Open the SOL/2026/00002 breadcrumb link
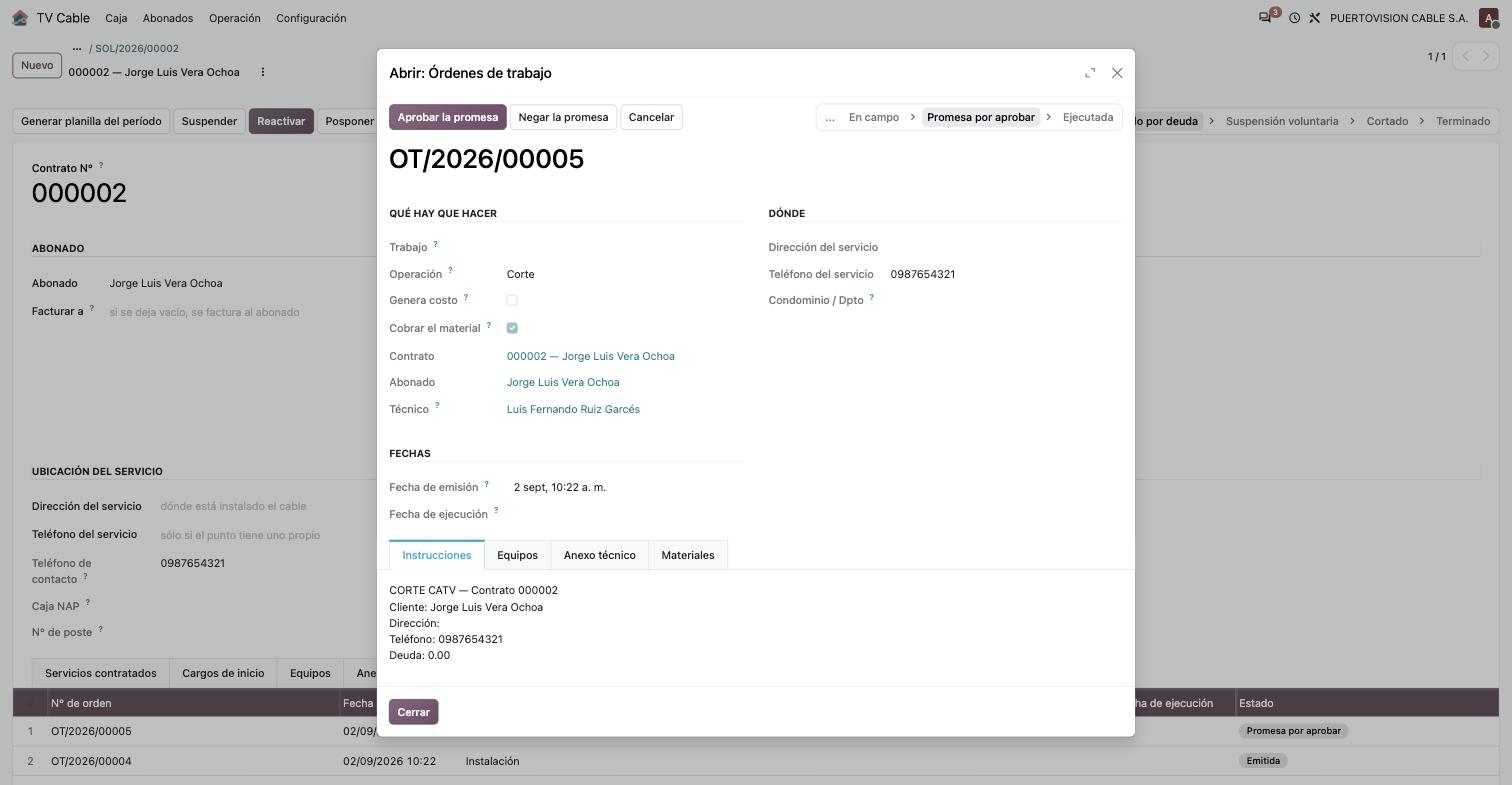1512x785 pixels. click(x=137, y=48)
